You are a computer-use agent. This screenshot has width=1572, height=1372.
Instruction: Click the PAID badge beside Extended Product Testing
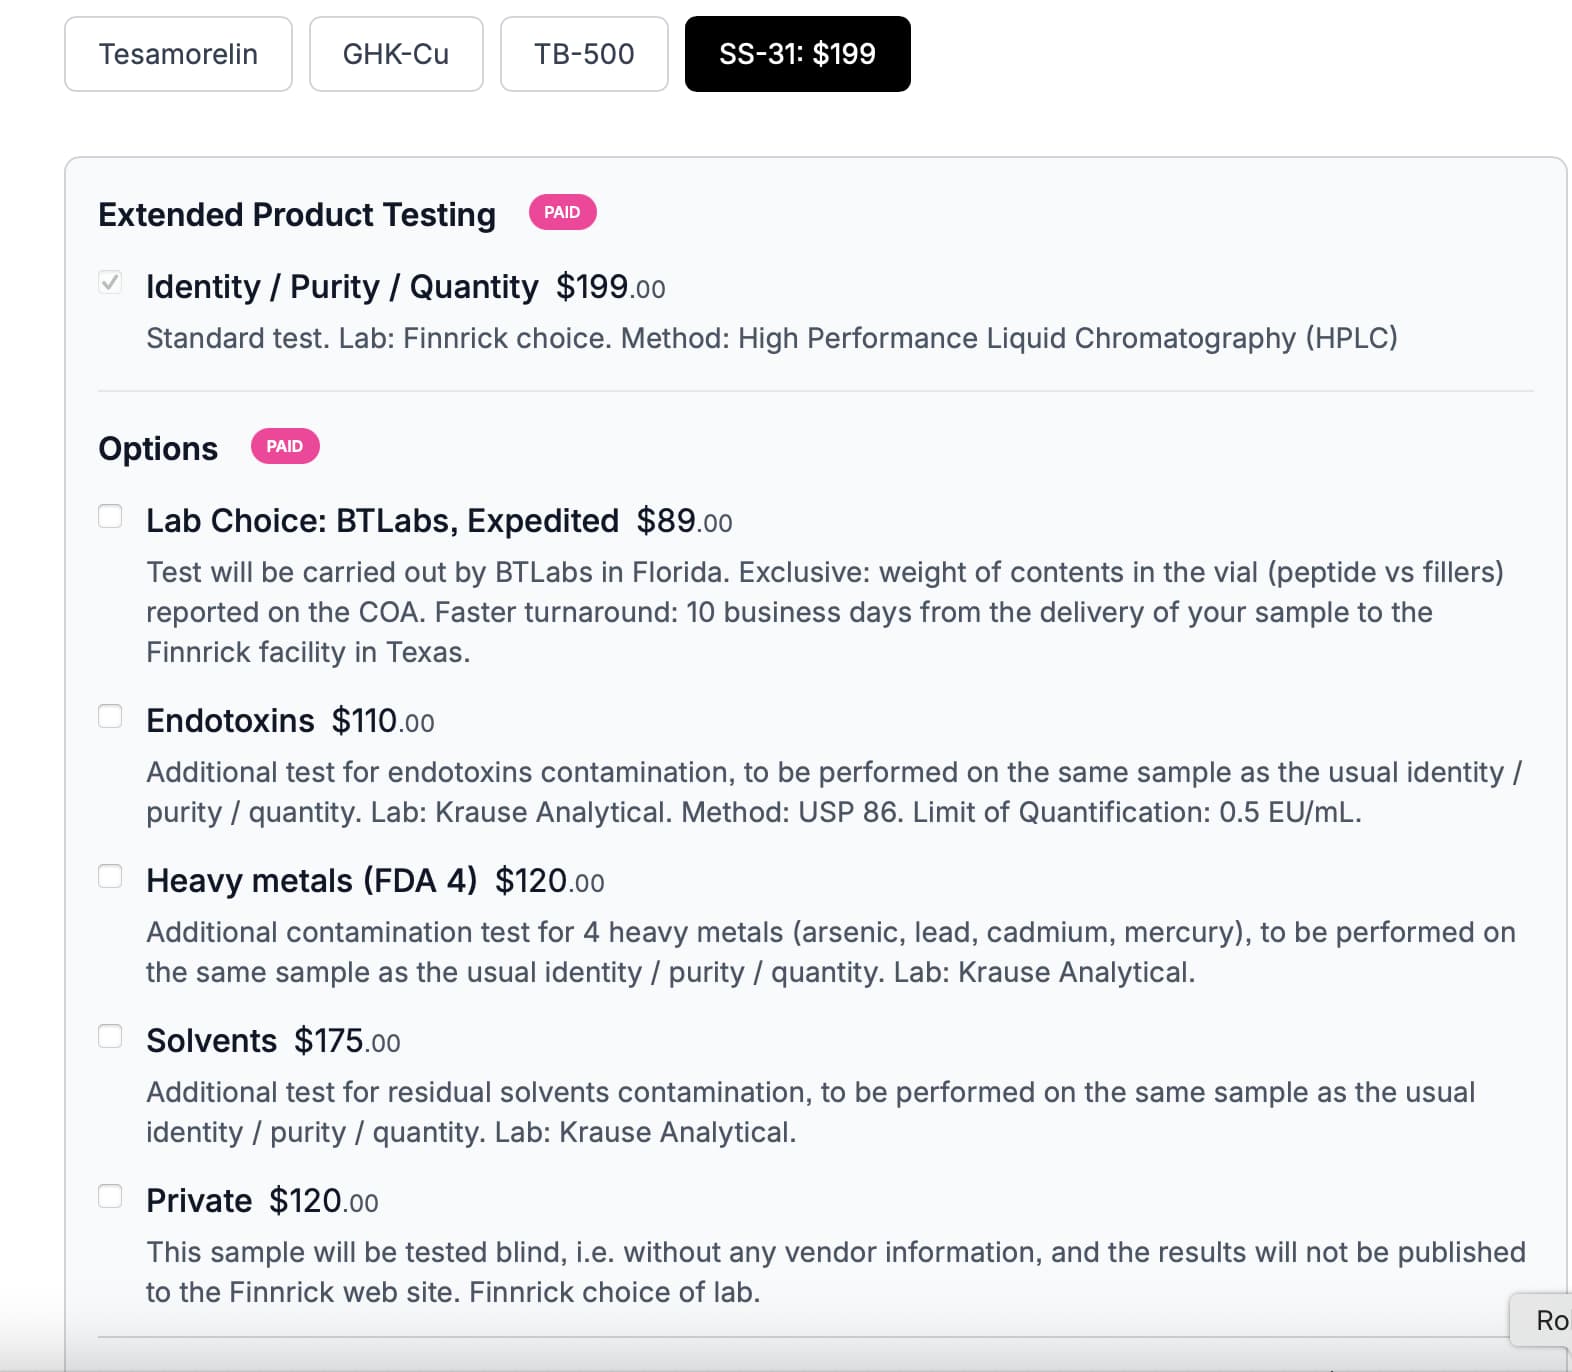click(562, 212)
